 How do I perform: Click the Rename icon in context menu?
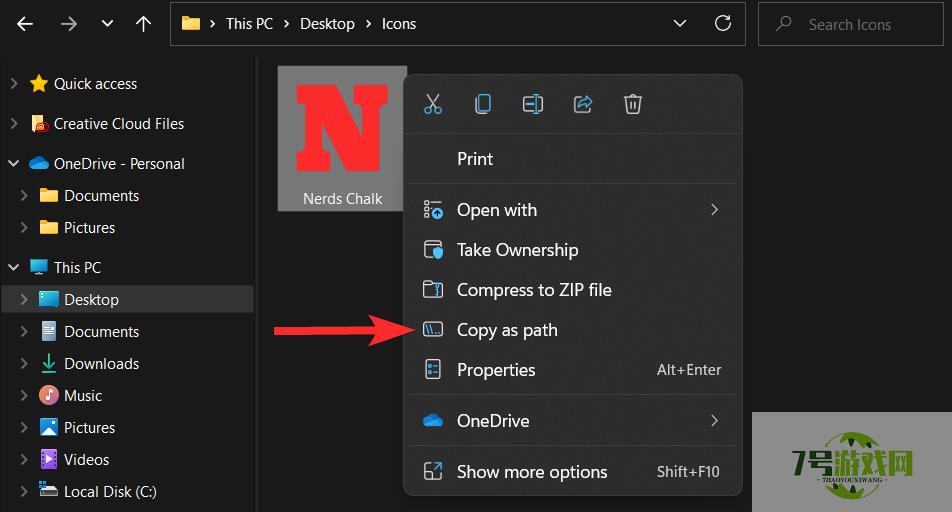pos(533,104)
